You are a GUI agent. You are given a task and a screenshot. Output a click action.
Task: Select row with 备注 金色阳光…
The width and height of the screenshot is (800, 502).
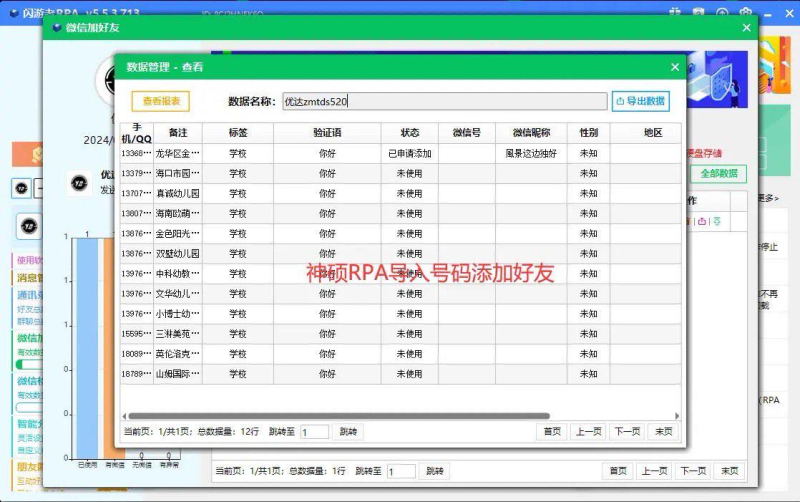point(401,234)
